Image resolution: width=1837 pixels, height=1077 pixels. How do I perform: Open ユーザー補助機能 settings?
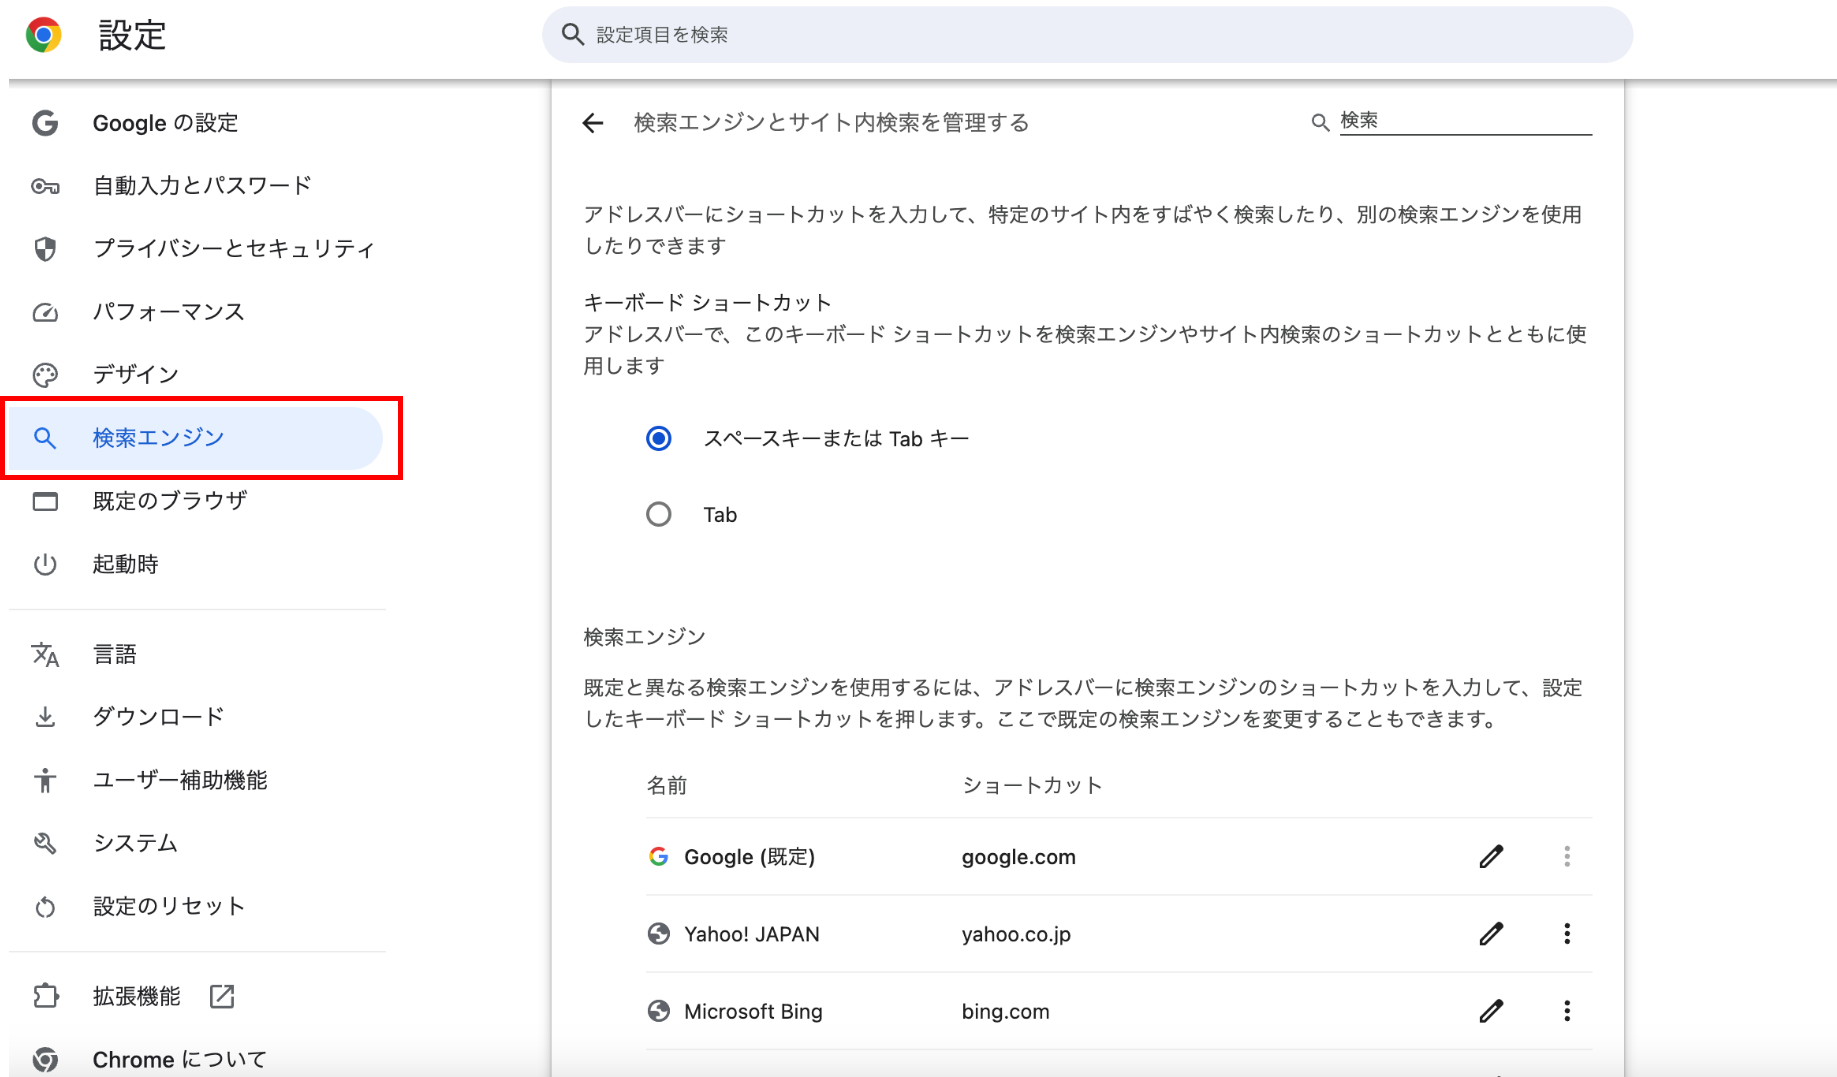tap(180, 780)
